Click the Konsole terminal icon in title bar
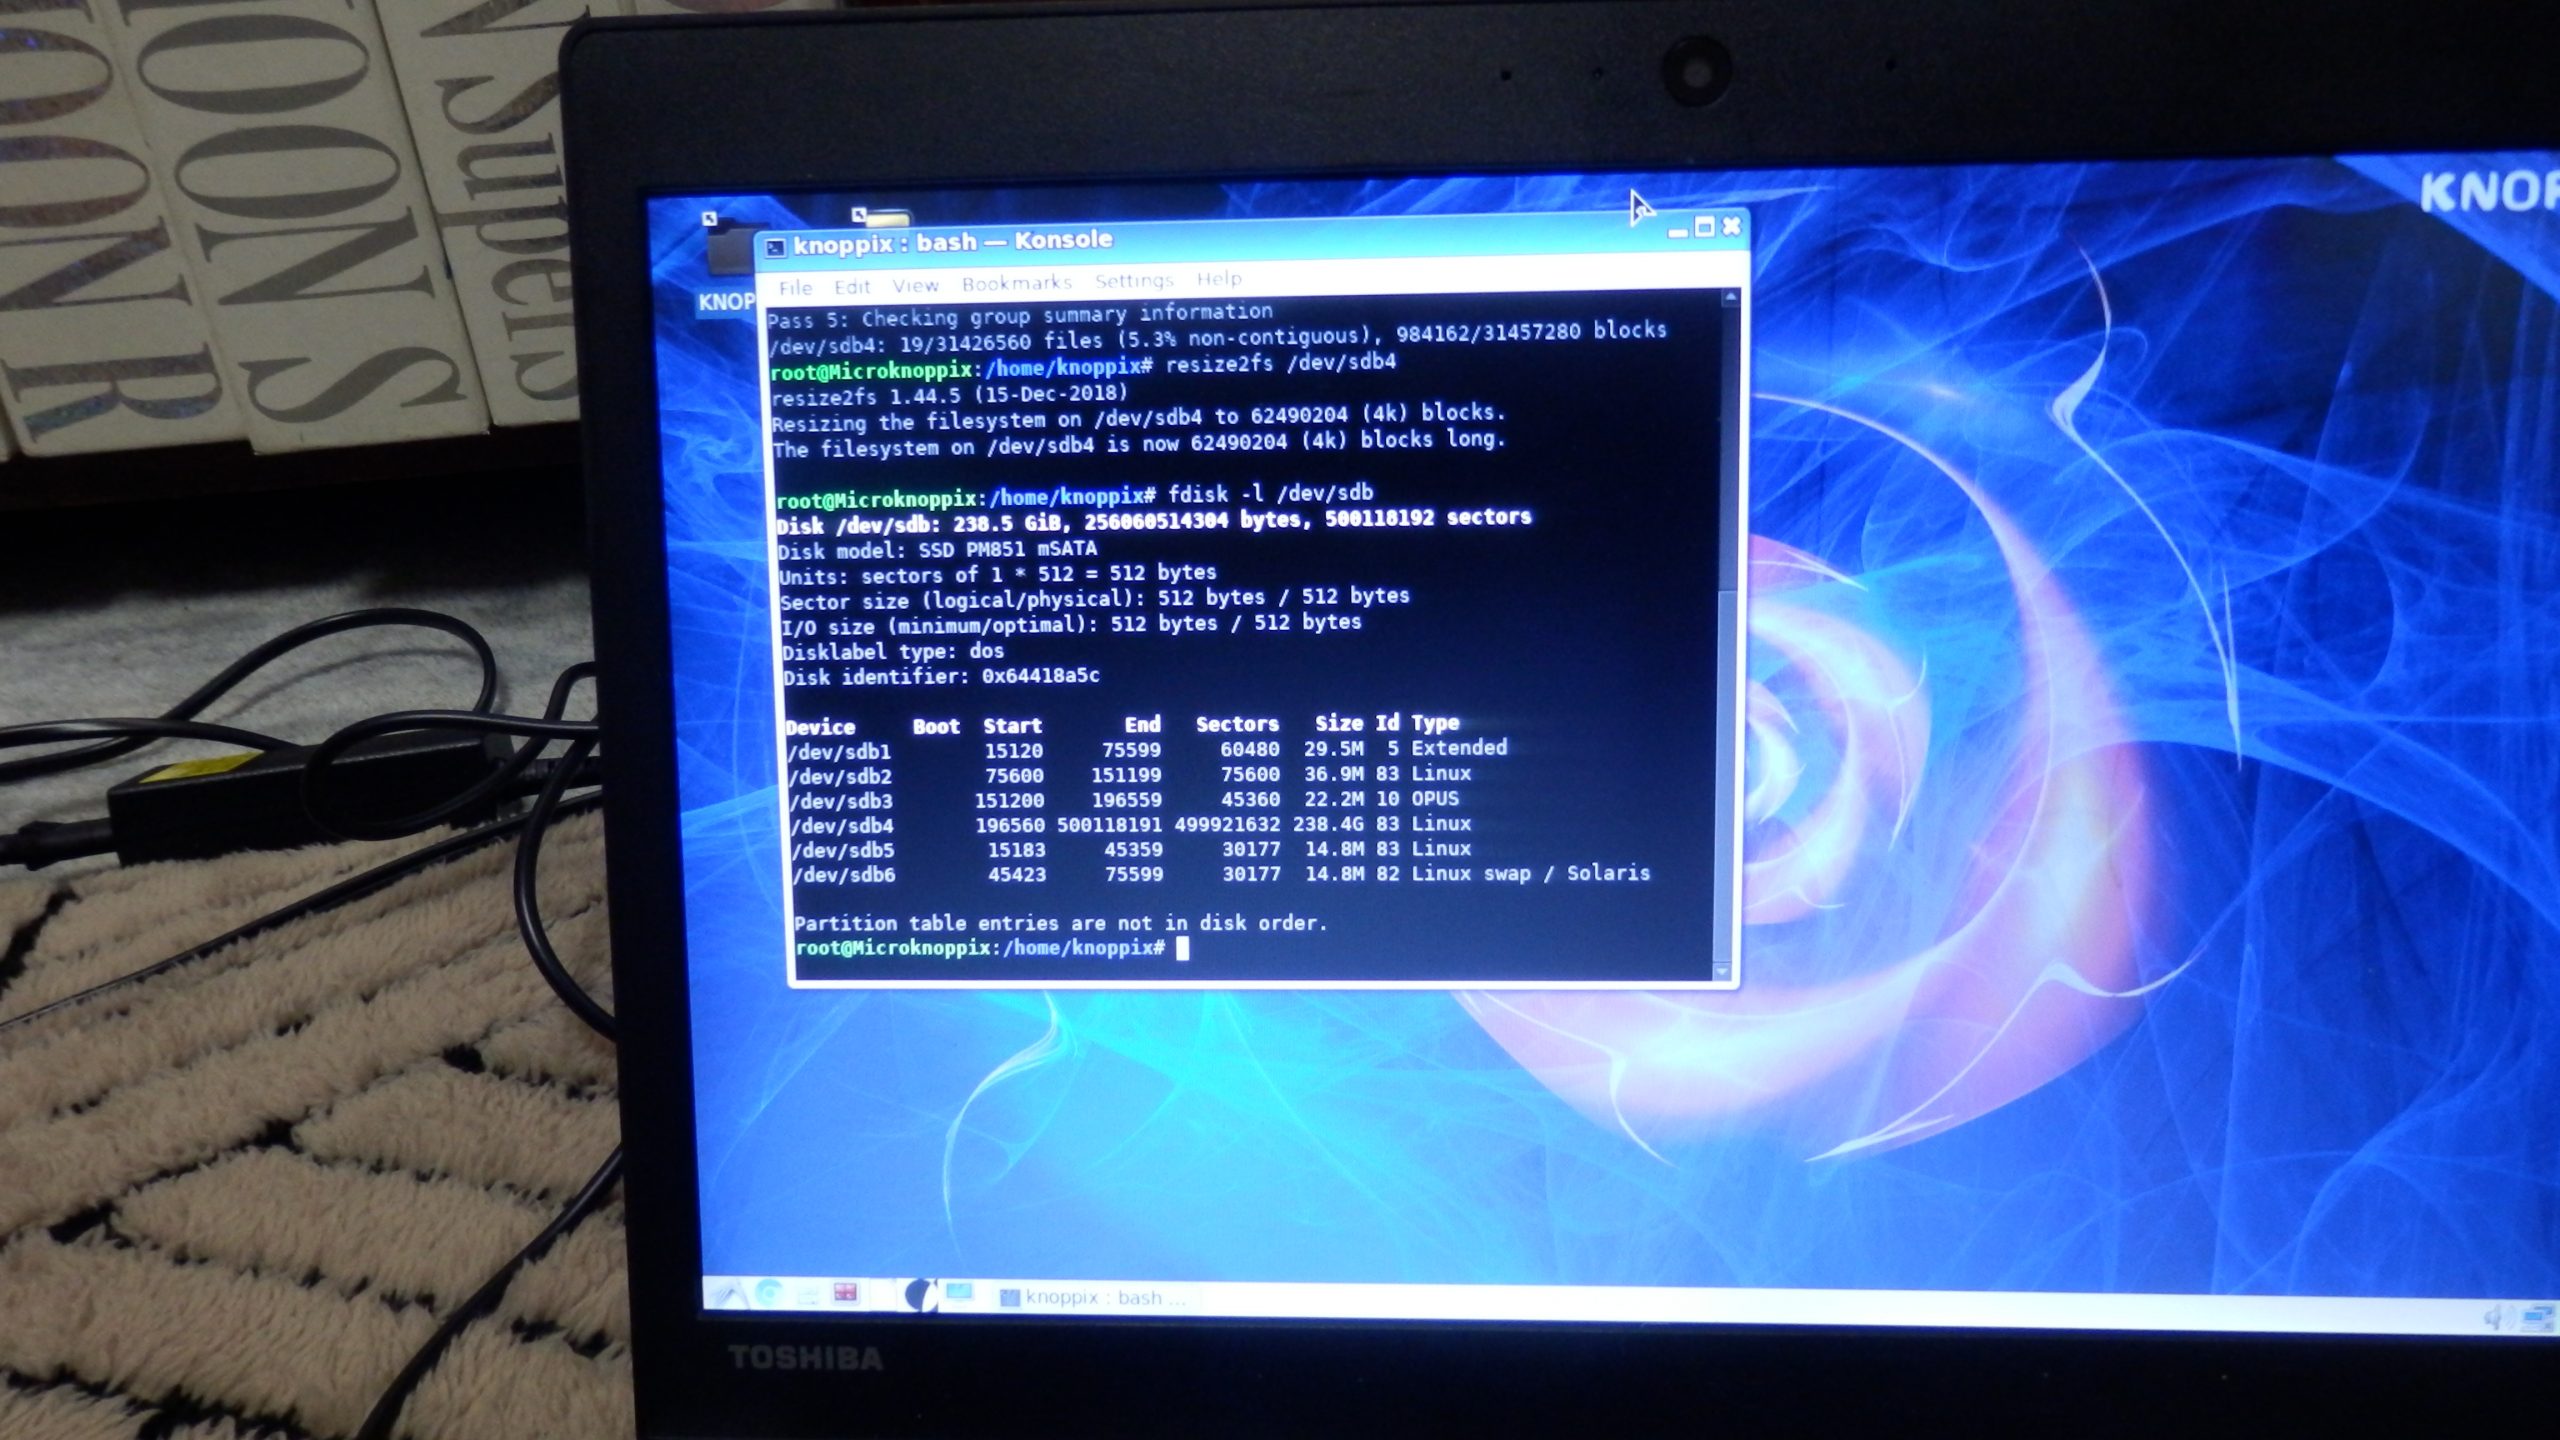This screenshot has width=2560, height=1440. (775, 247)
